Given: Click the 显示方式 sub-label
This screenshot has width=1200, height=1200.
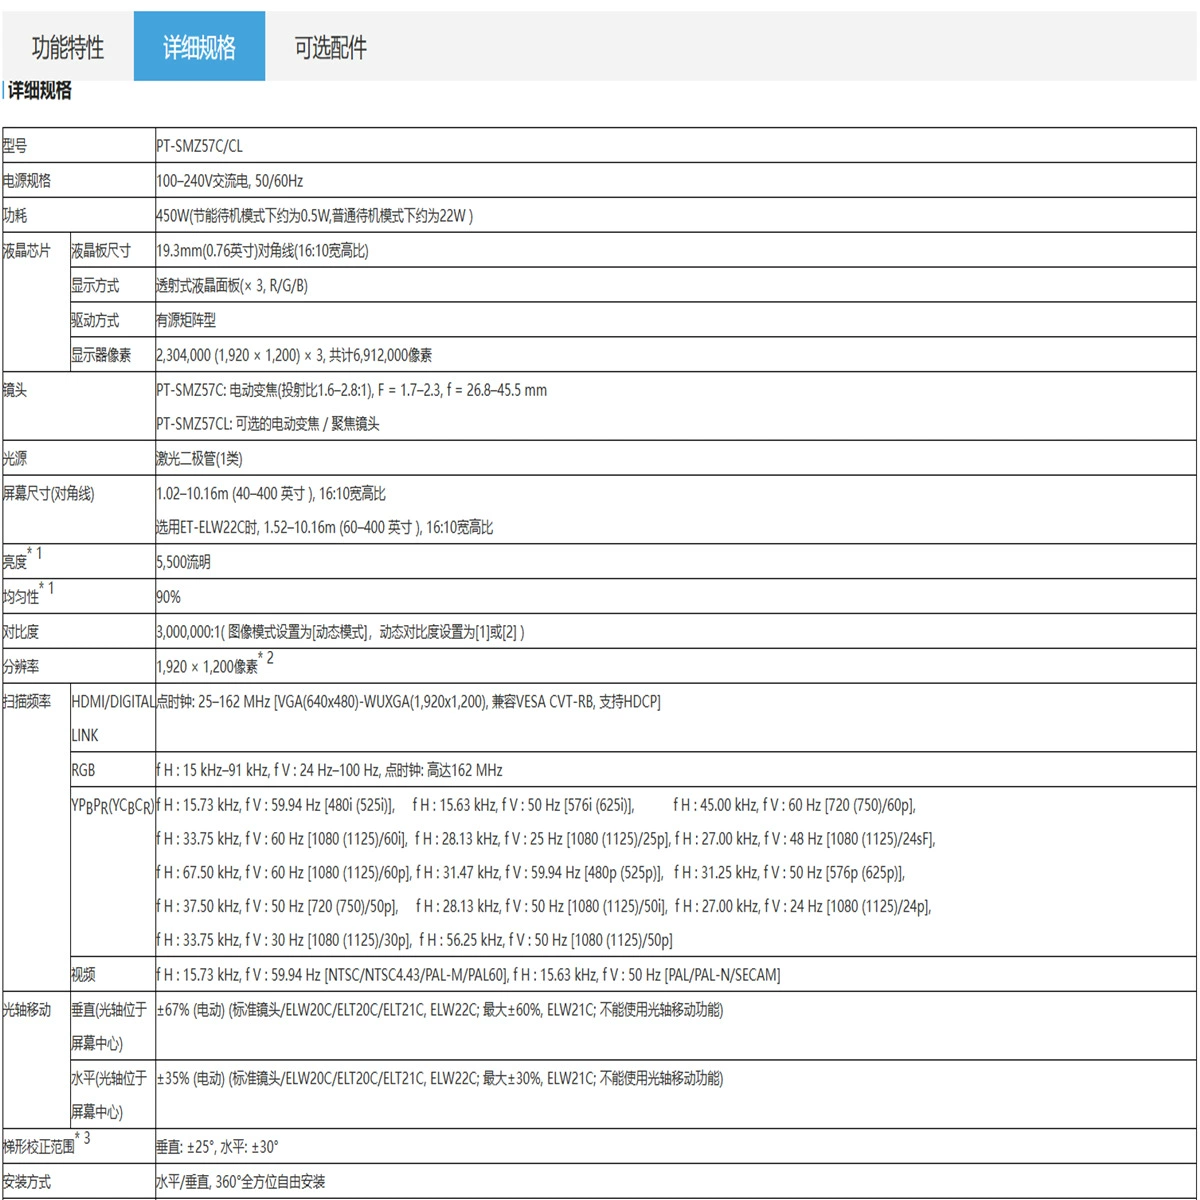Looking at the screenshot, I should 95,286.
